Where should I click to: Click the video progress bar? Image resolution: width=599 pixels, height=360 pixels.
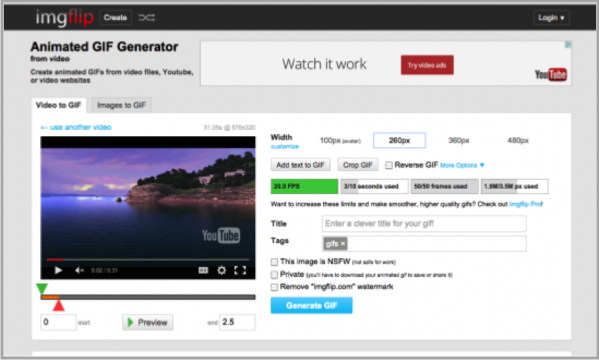pyautogui.click(x=148, y=259)
